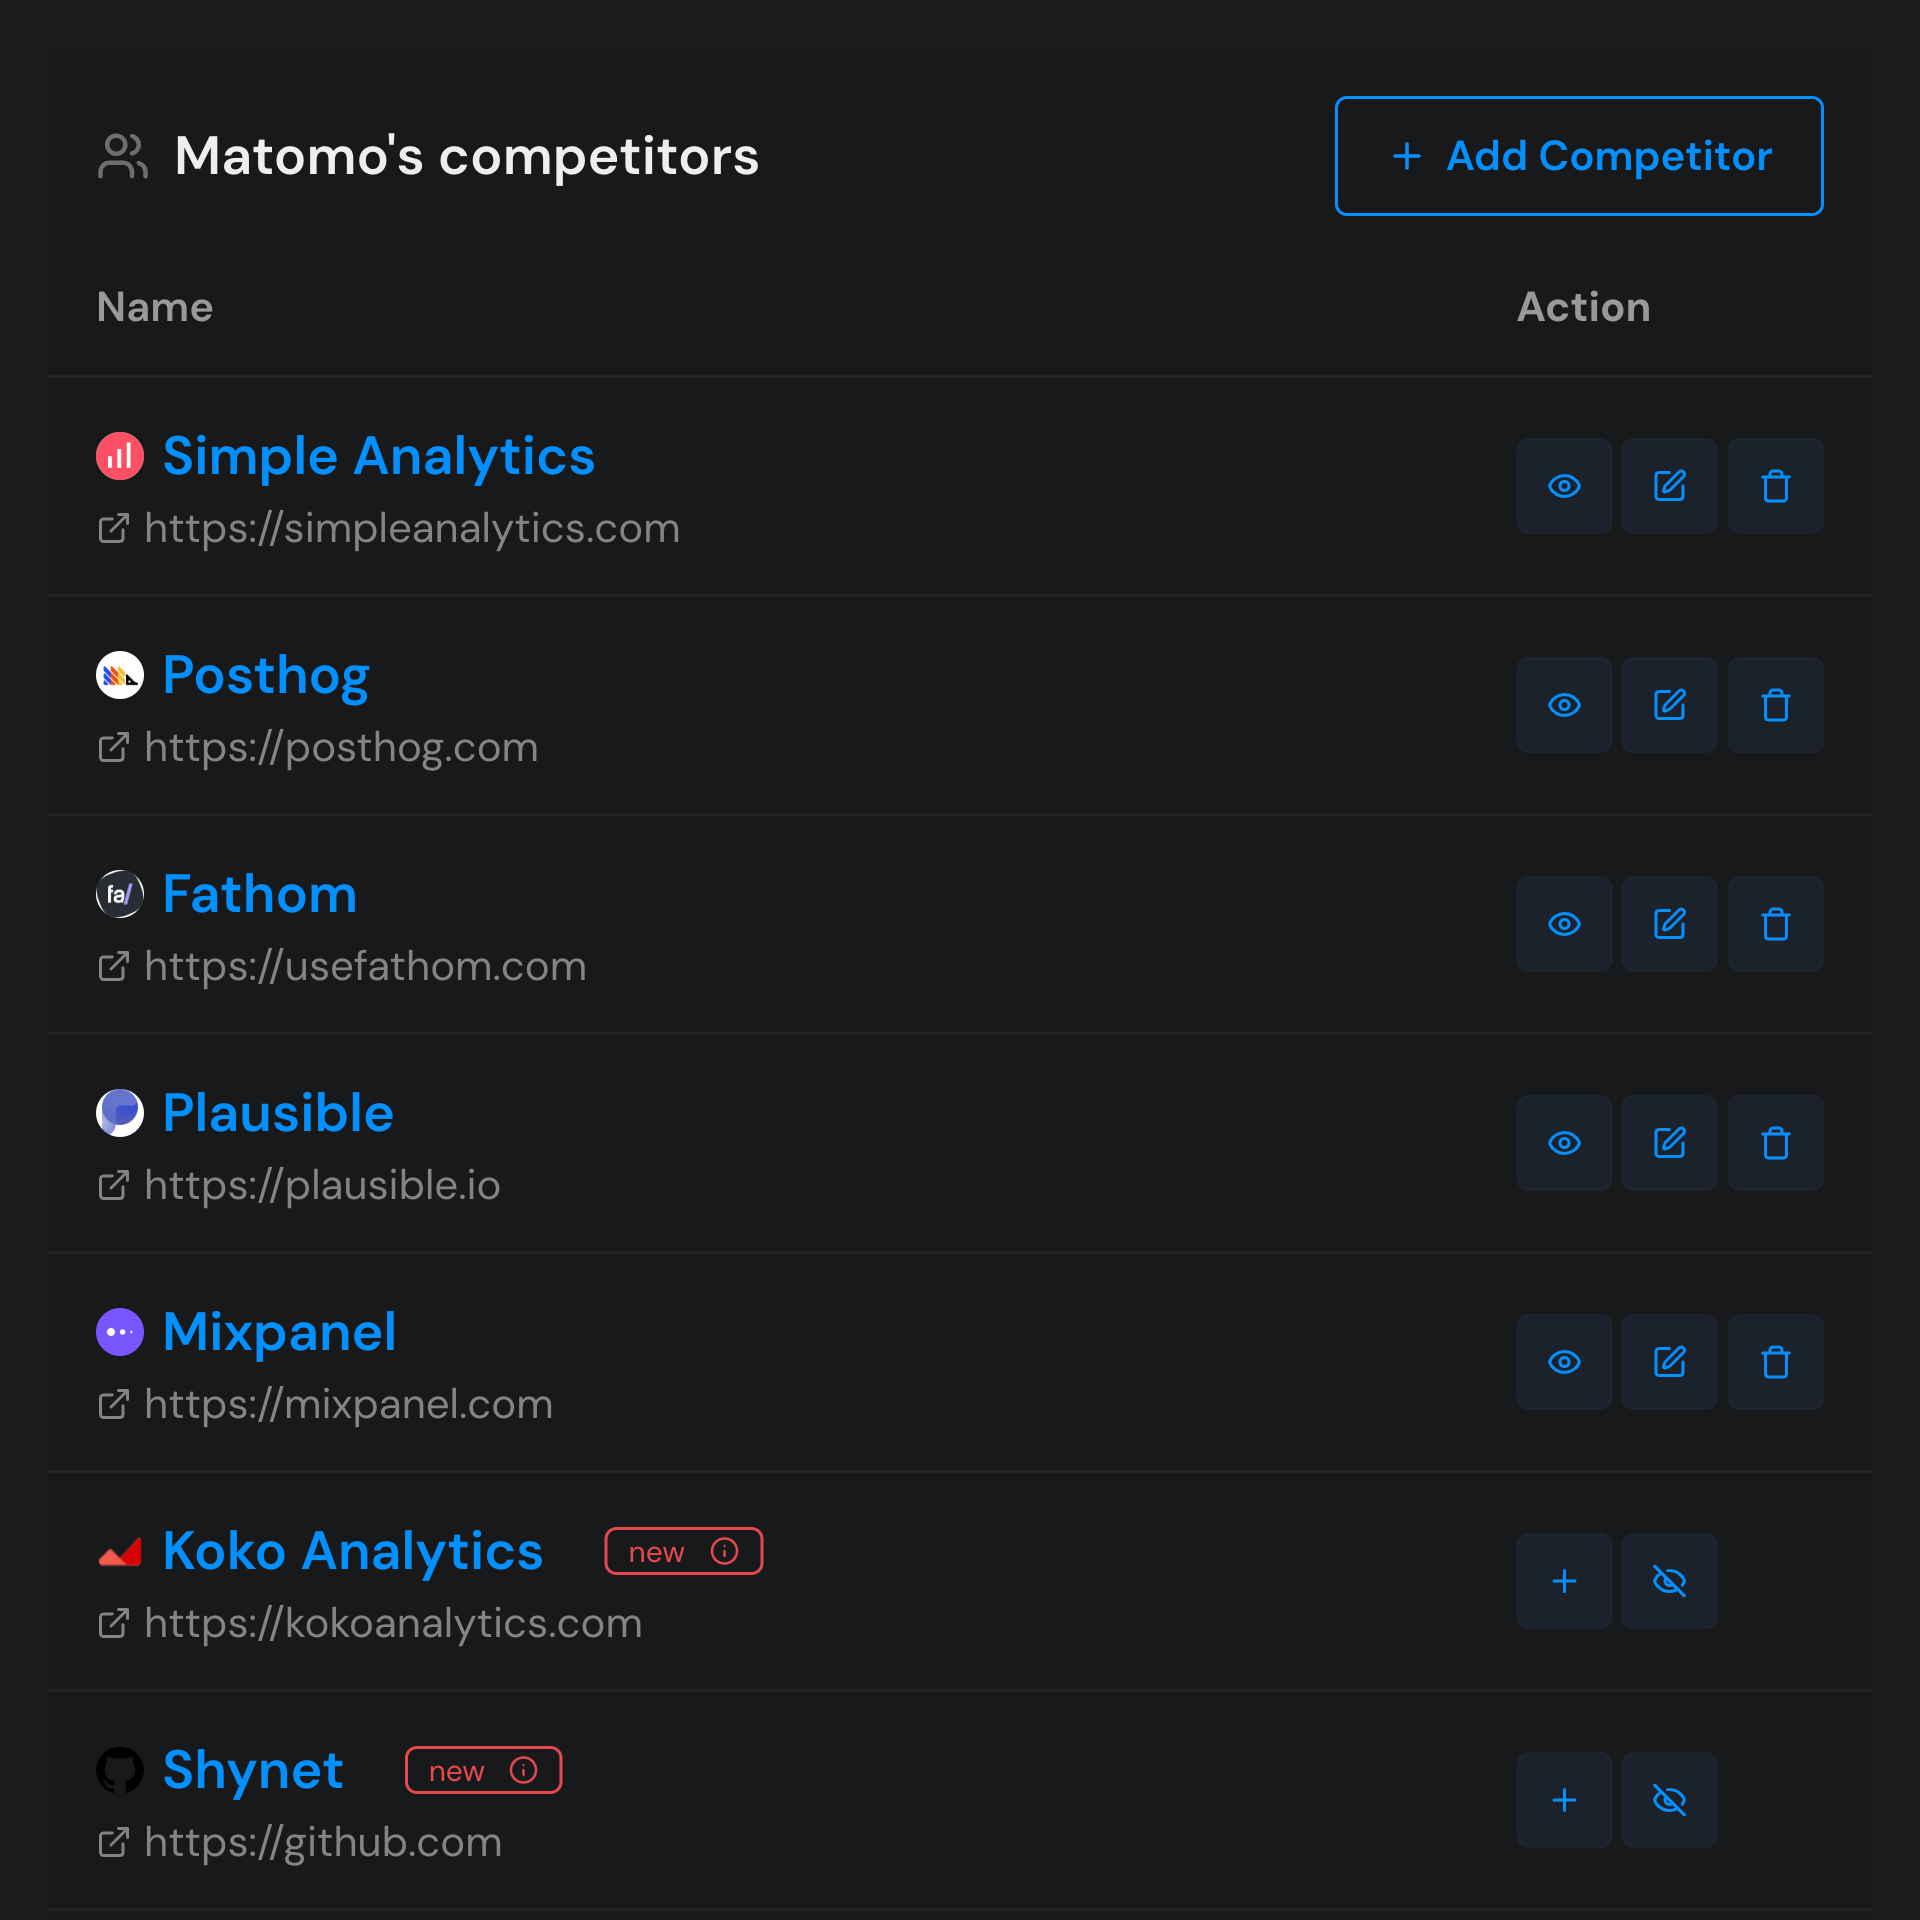1920x1920 pixels.
Task: Open the edit pencil icon for Posthog
Action: point(1669,705)
